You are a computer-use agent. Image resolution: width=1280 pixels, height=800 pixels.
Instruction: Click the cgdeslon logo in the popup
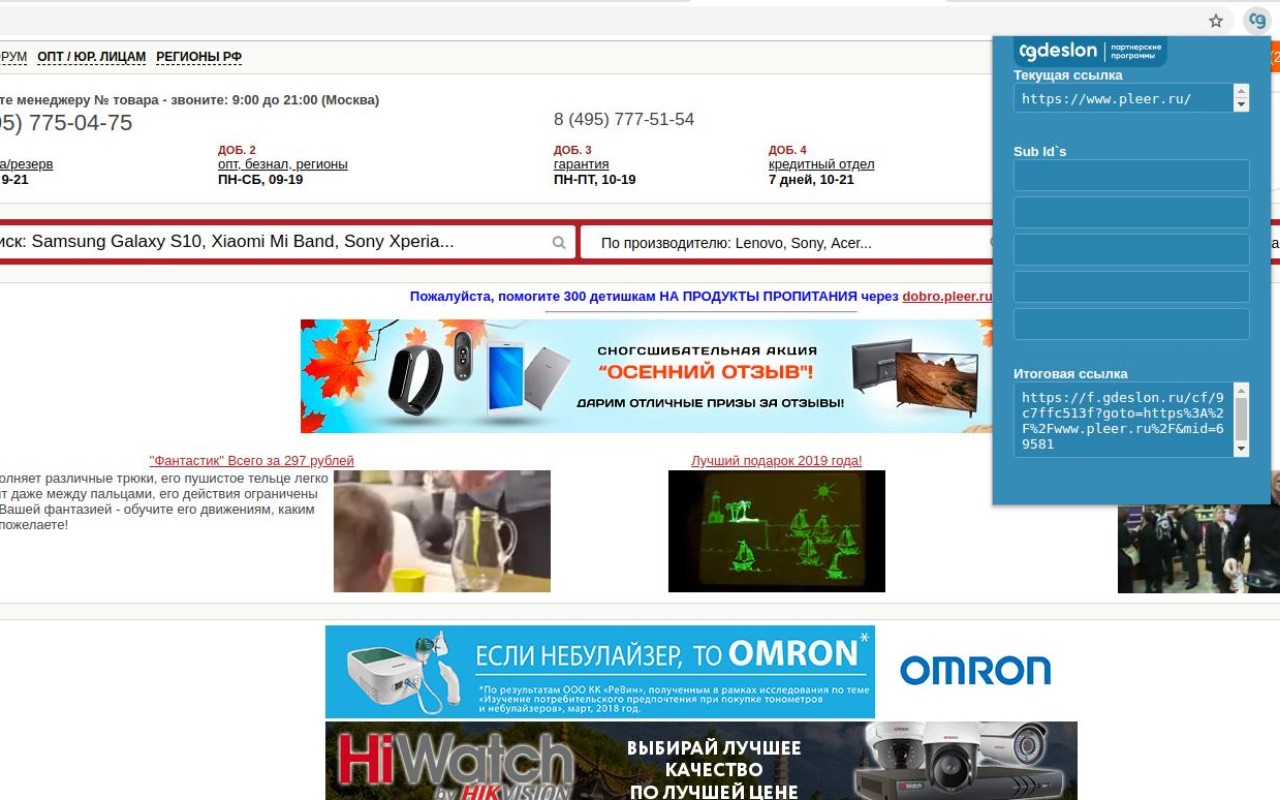pos(1090,51)
